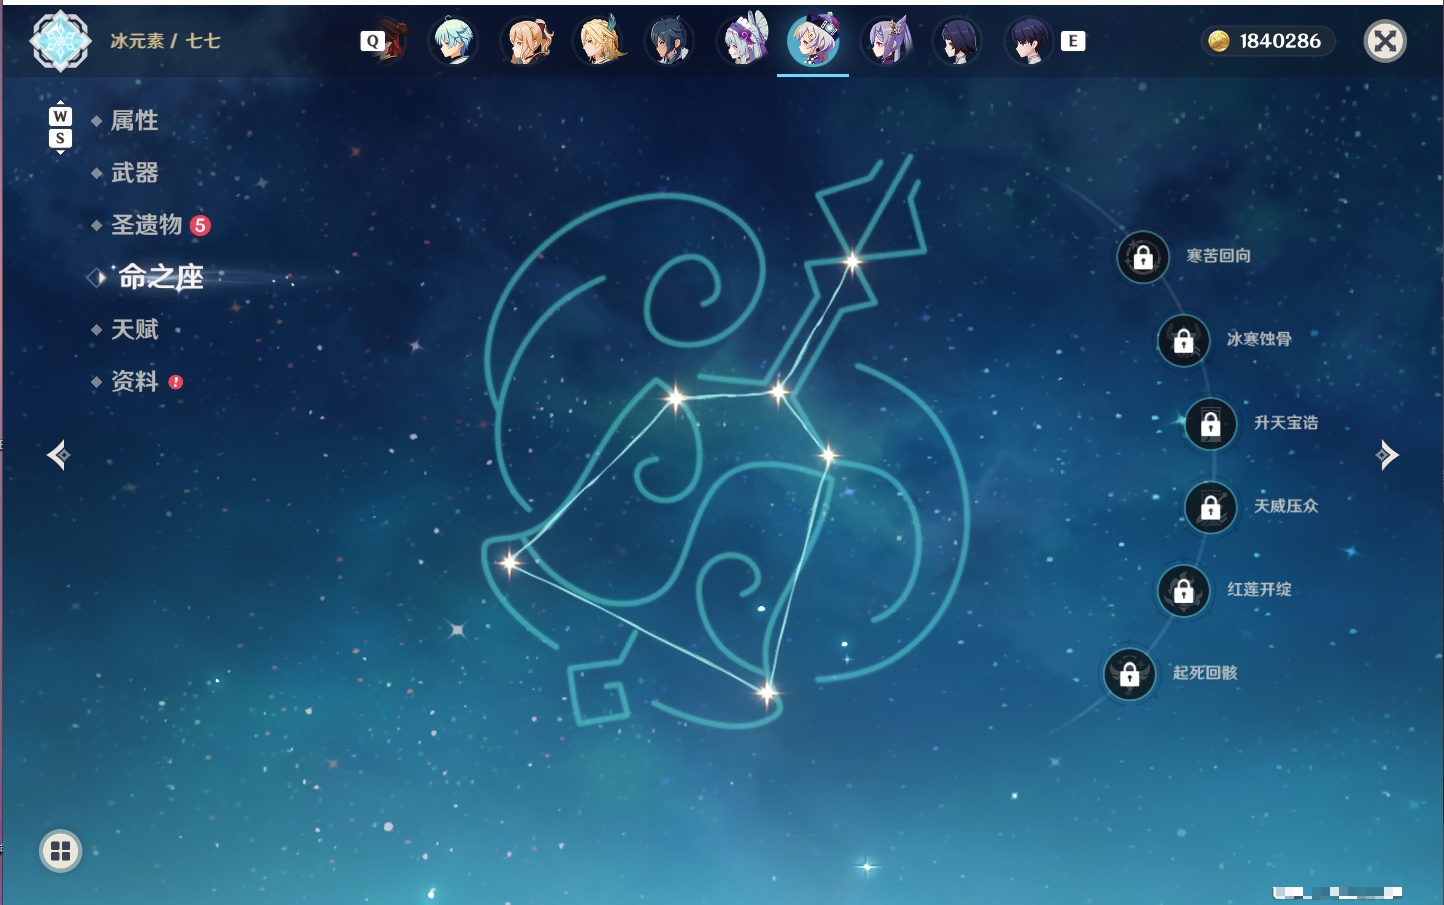Click the 红莲开绽 constellation label
Viewport: 1444px width, 905px height.
[x=1259, y=589]
